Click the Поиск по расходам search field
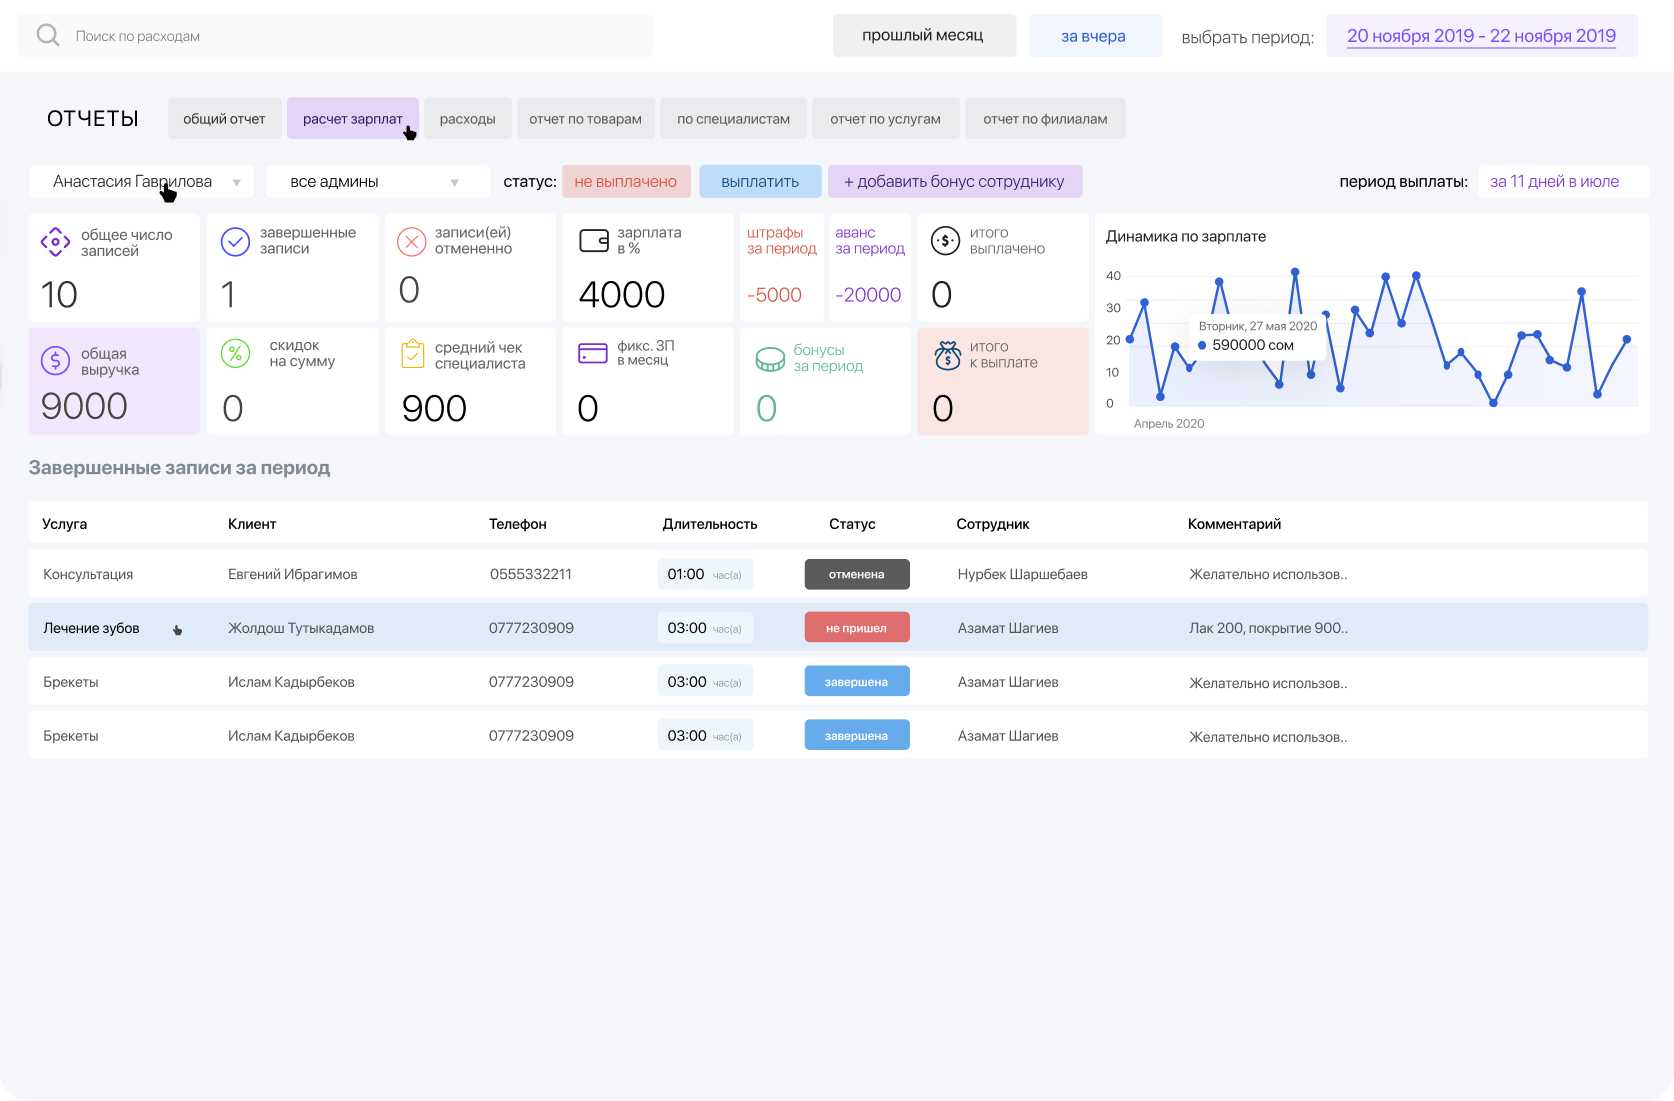Screen dimensions: 1674x1101 pos(350,36)
